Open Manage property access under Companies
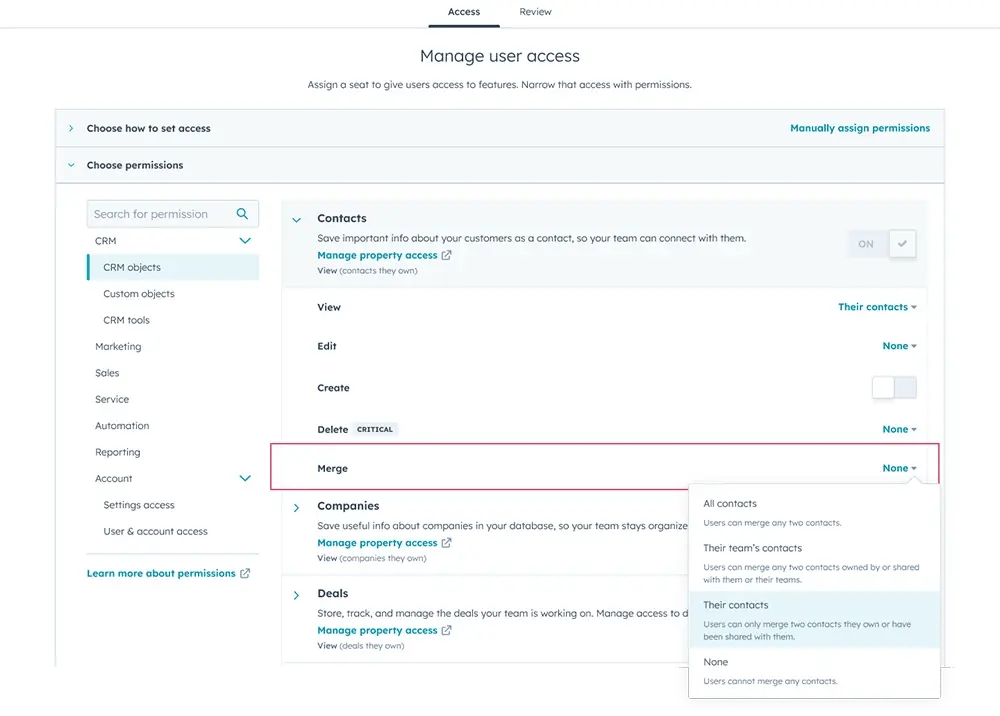The width and height of the screenshot is (1000, 716). point(378,543)
